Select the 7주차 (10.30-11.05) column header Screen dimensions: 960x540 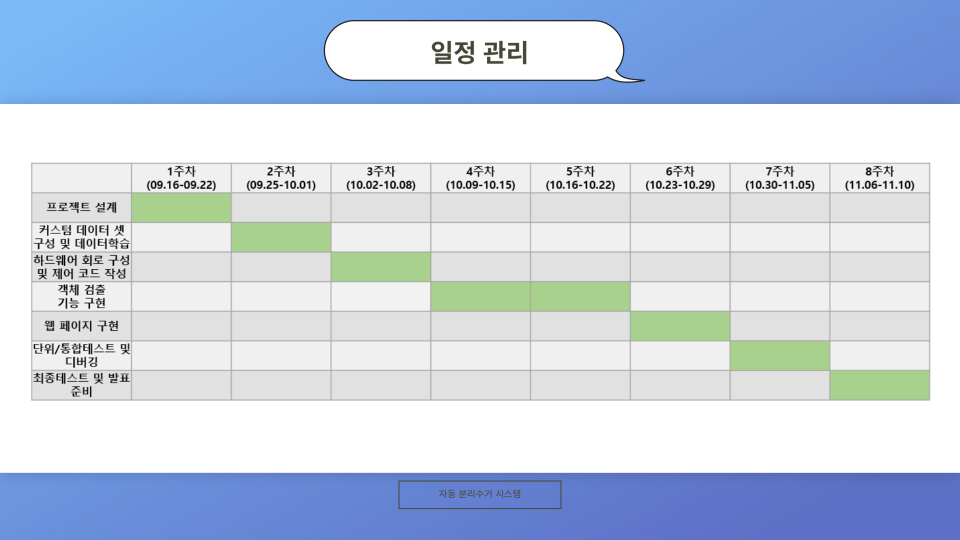click(x=780, y=178)
